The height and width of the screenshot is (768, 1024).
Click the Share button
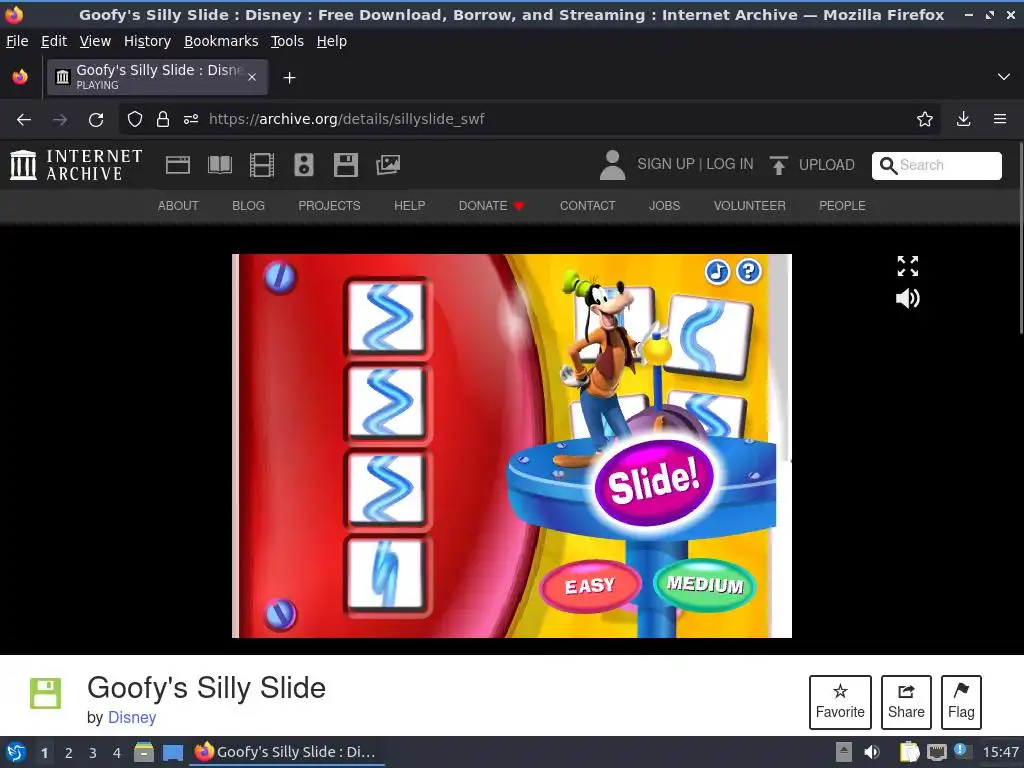point(906,702)
